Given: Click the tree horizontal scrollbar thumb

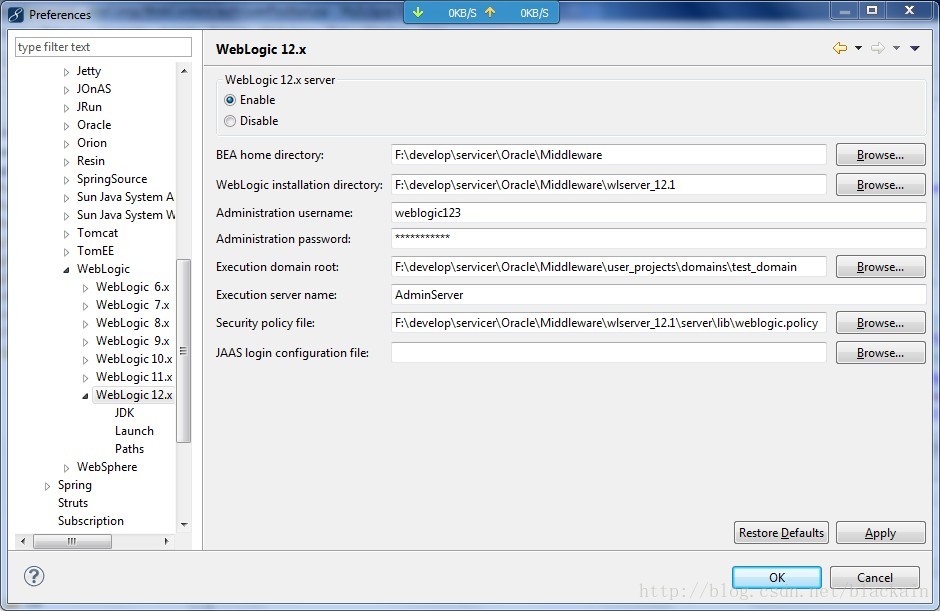Looking at the screenshot, I should (x=72, y=541).
